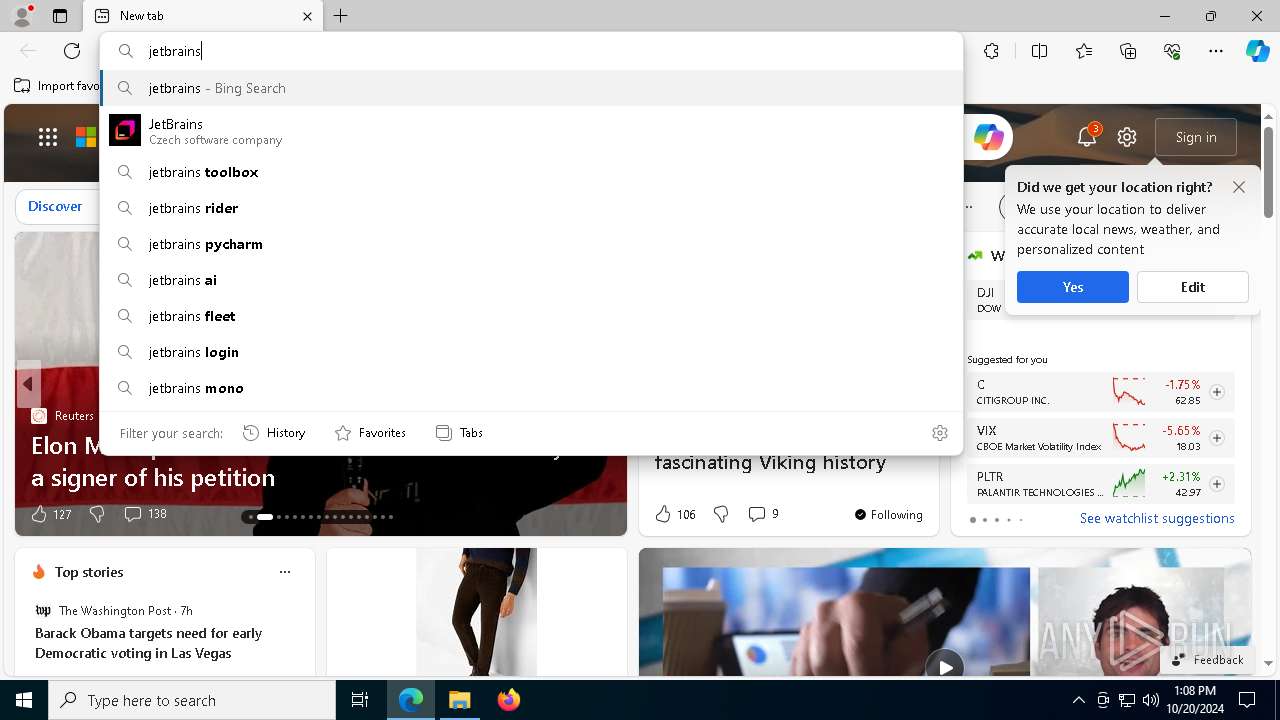The height and width of the screenshot is (720, 1280).
Task: Open search suggestion settings gear
Action: tap(940, 433)
